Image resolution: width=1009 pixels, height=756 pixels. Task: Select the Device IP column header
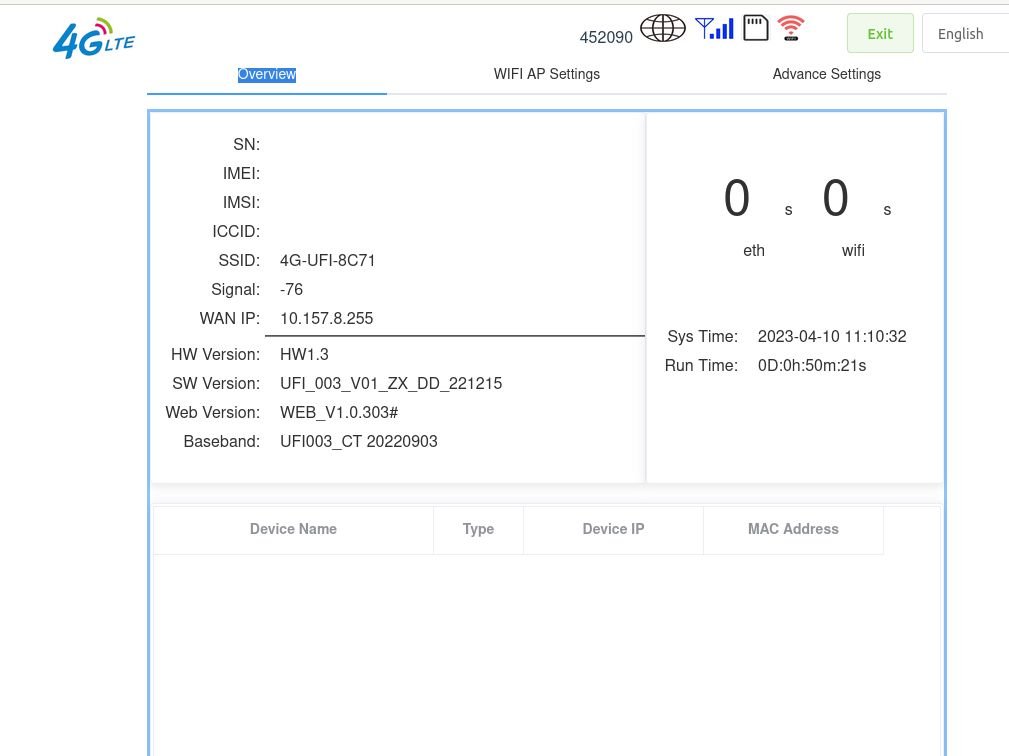tap(613, 529)
